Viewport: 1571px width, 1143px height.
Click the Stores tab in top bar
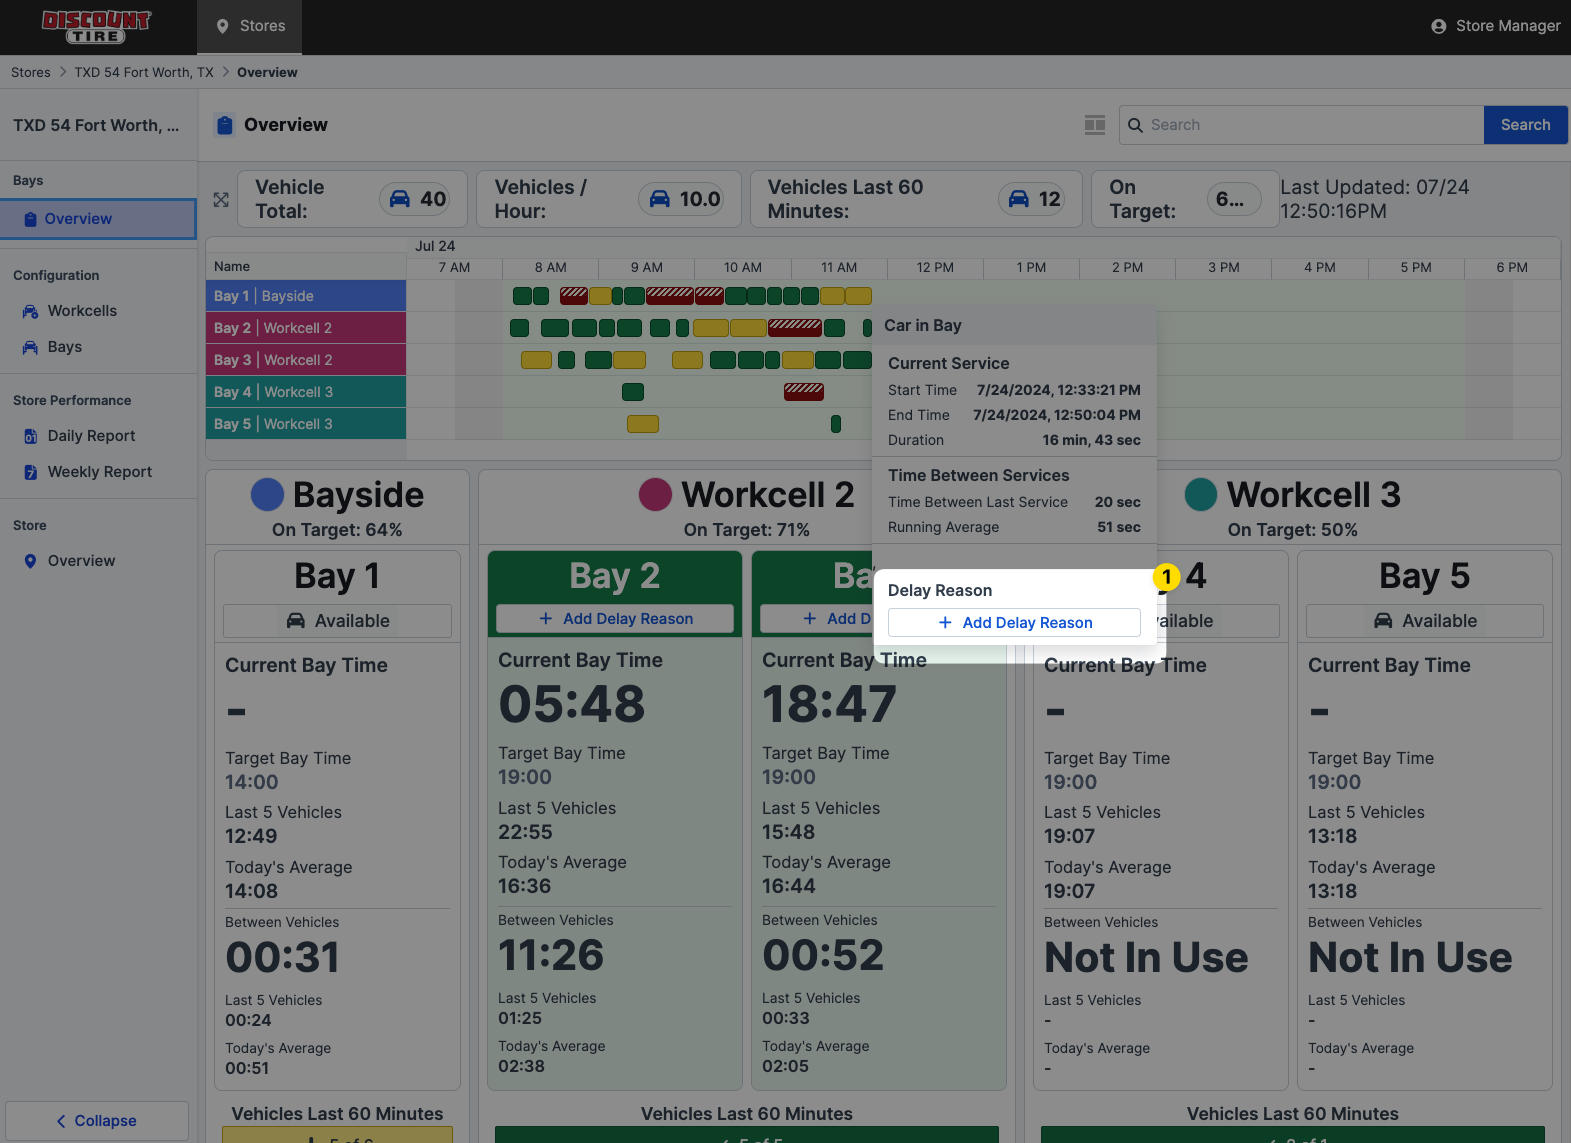[250, 27]
